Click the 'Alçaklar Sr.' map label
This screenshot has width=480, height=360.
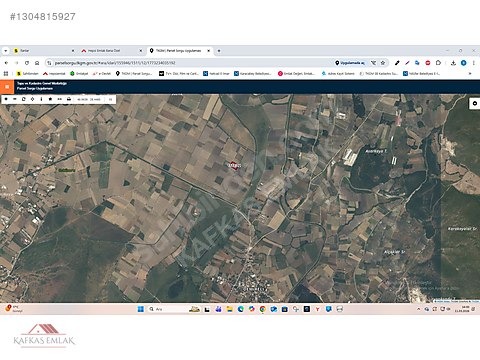point(394,252)
